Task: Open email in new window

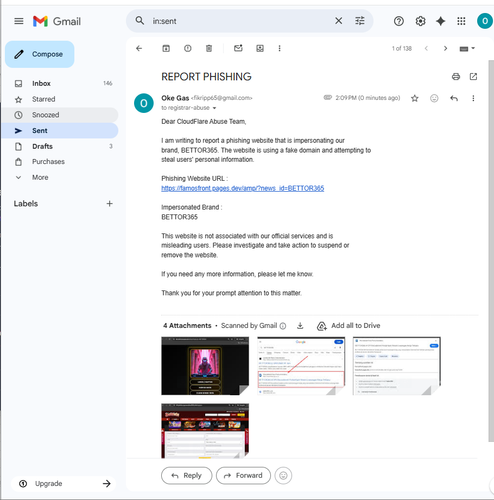Action: pos(473,77)
